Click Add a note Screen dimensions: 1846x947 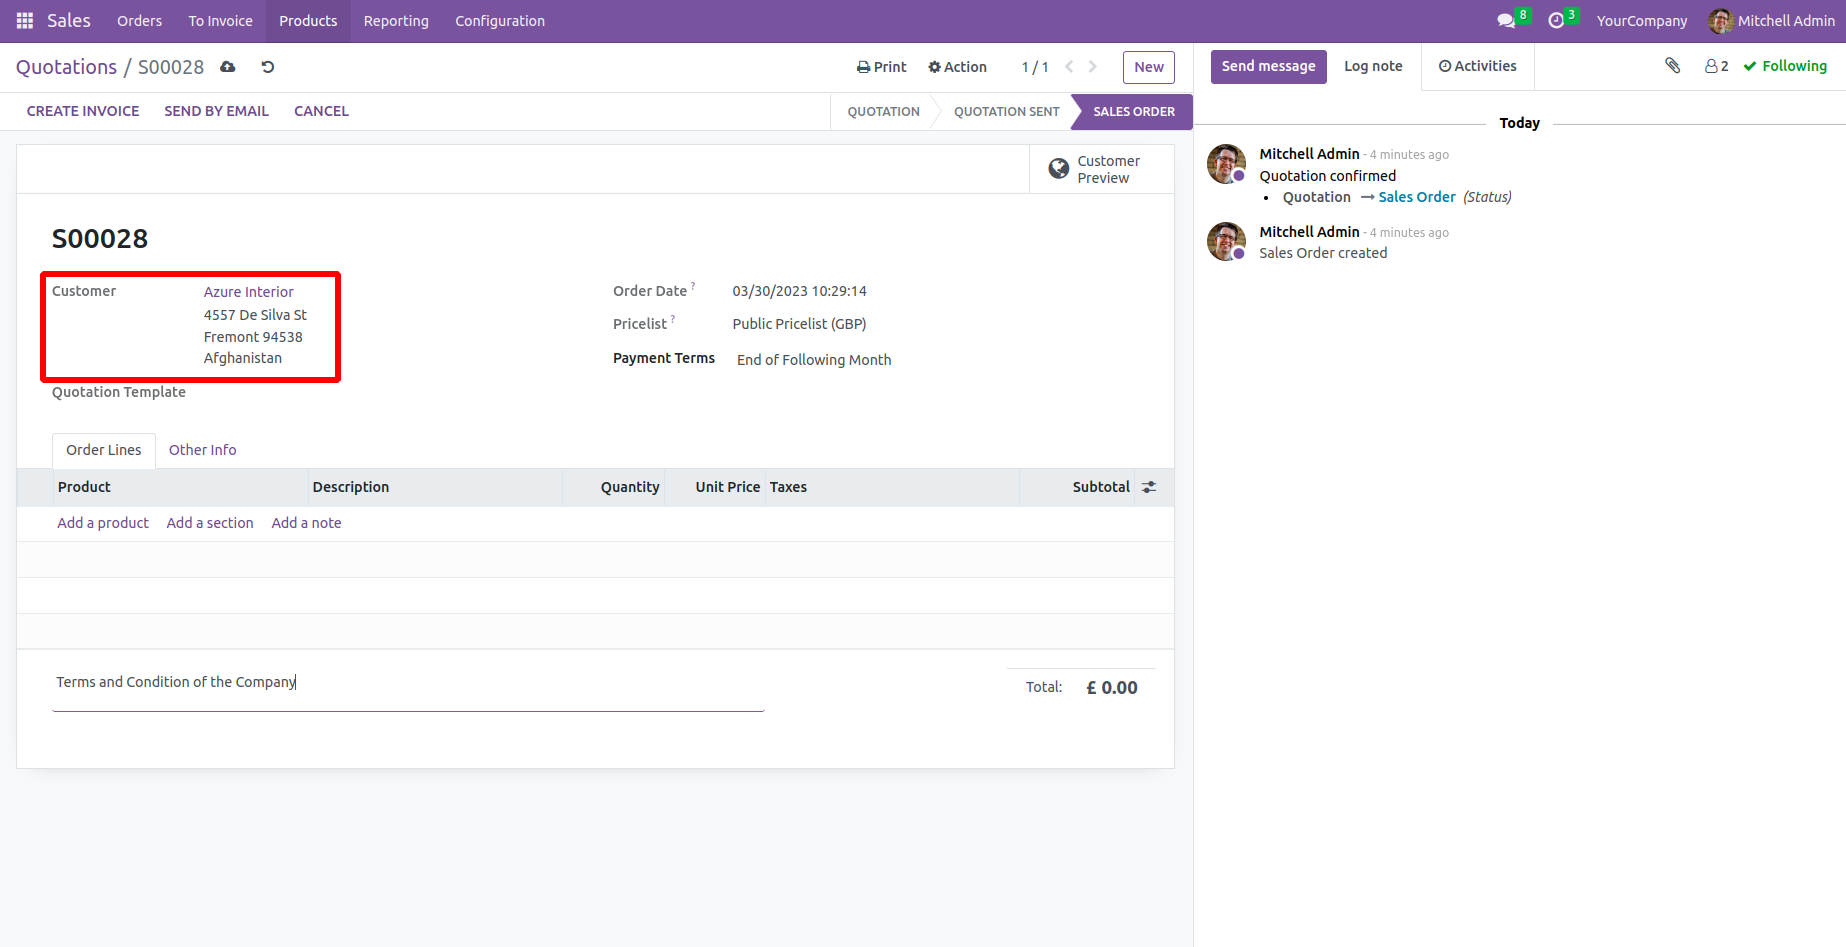pos(306,523)
